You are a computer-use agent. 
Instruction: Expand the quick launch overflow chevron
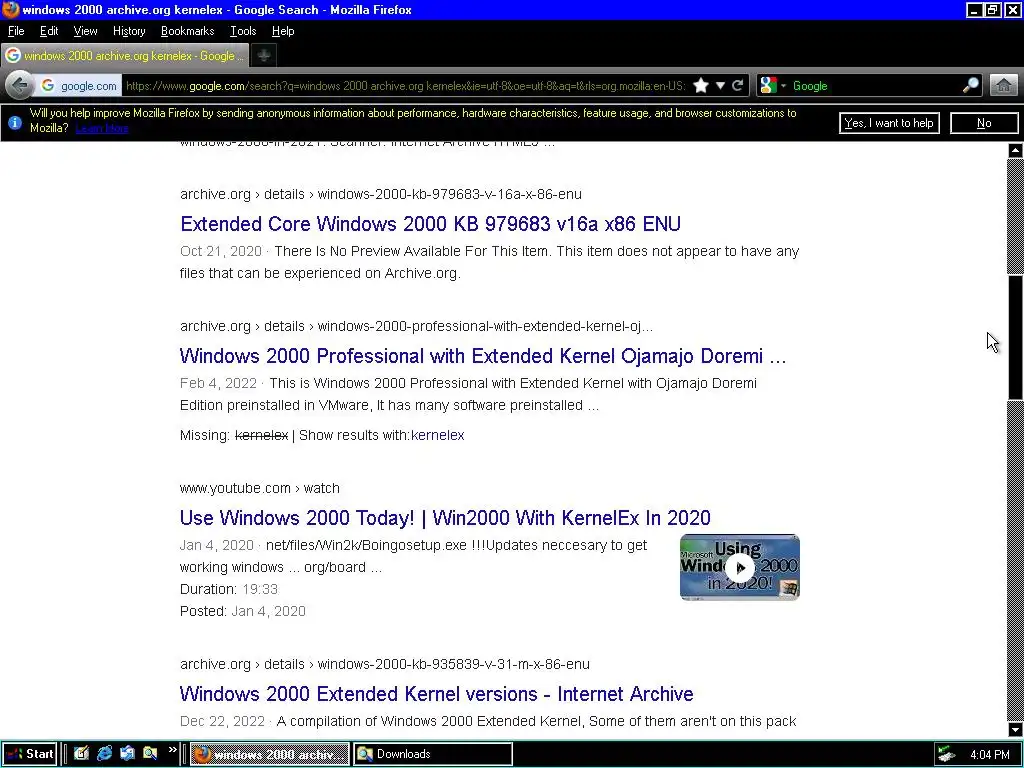coord(172,750)
